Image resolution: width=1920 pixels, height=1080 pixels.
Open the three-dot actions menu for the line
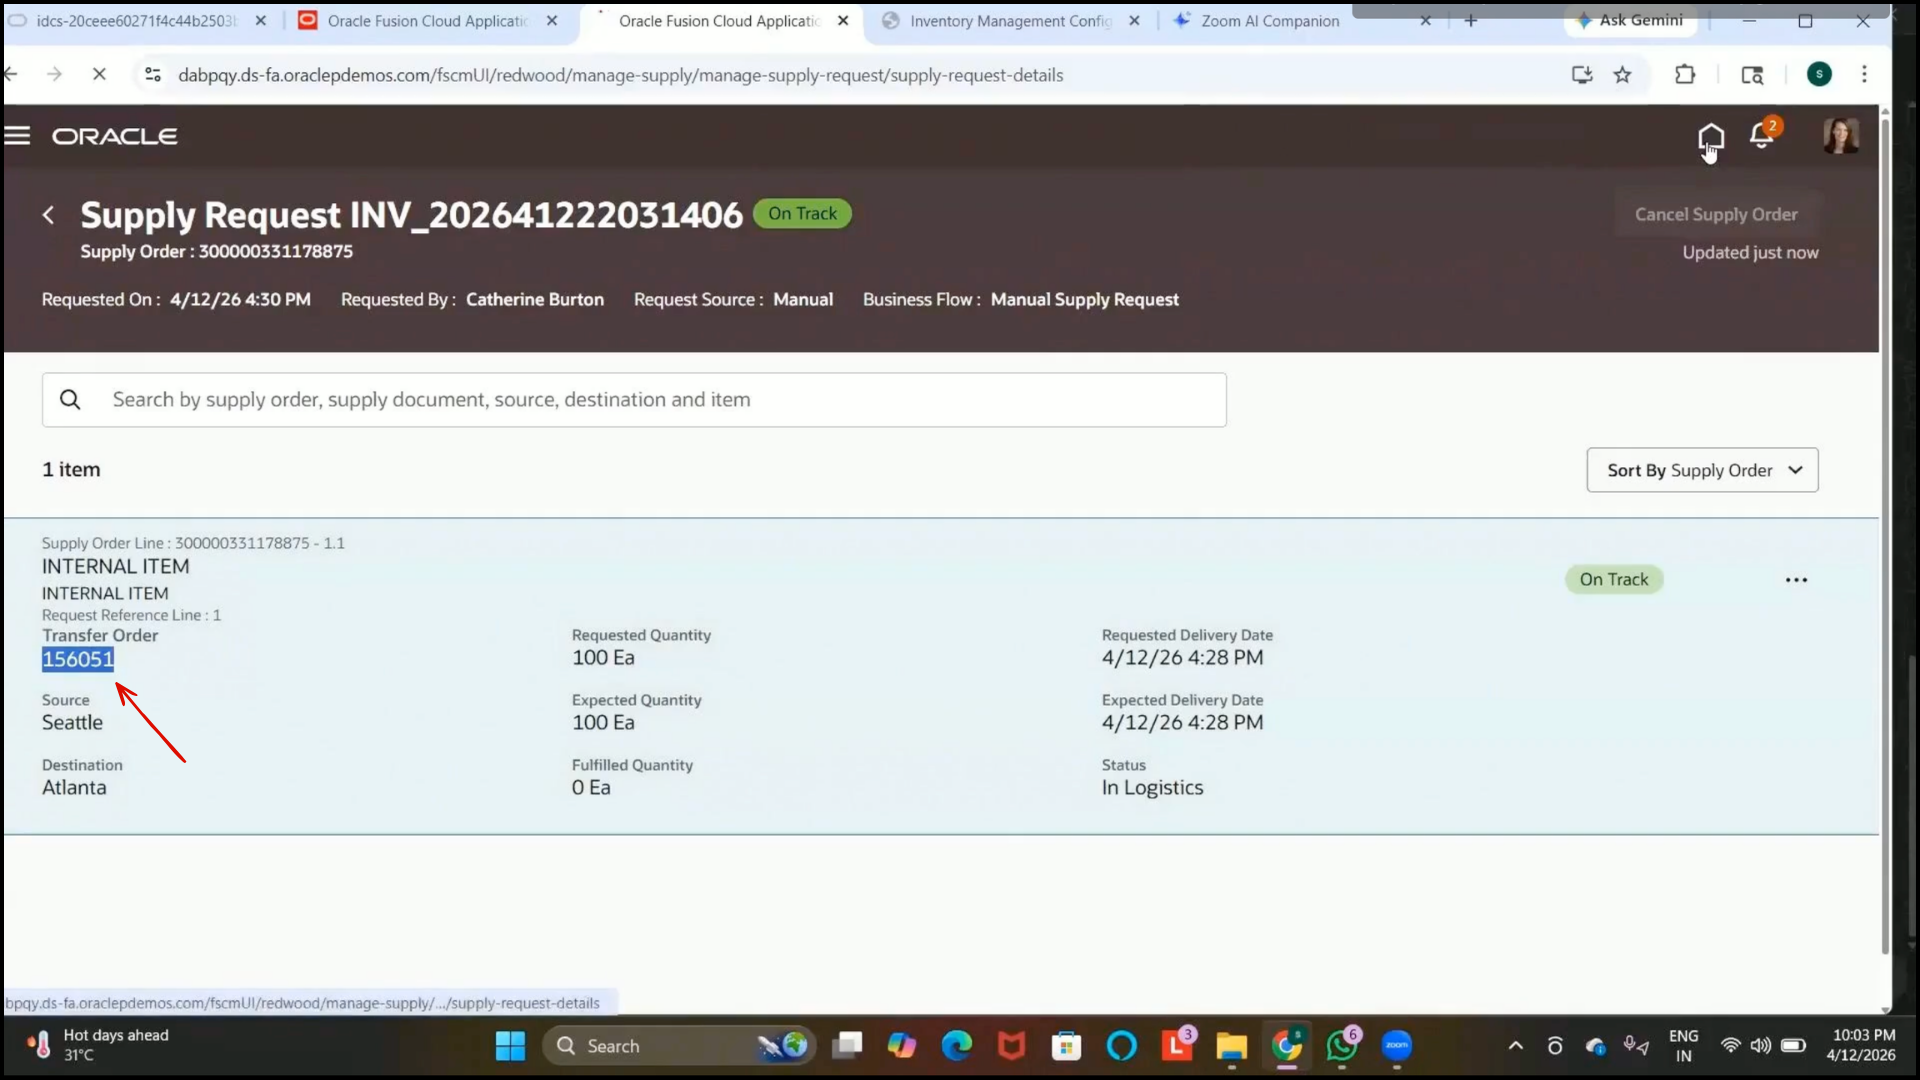[x=1796, y=580]
